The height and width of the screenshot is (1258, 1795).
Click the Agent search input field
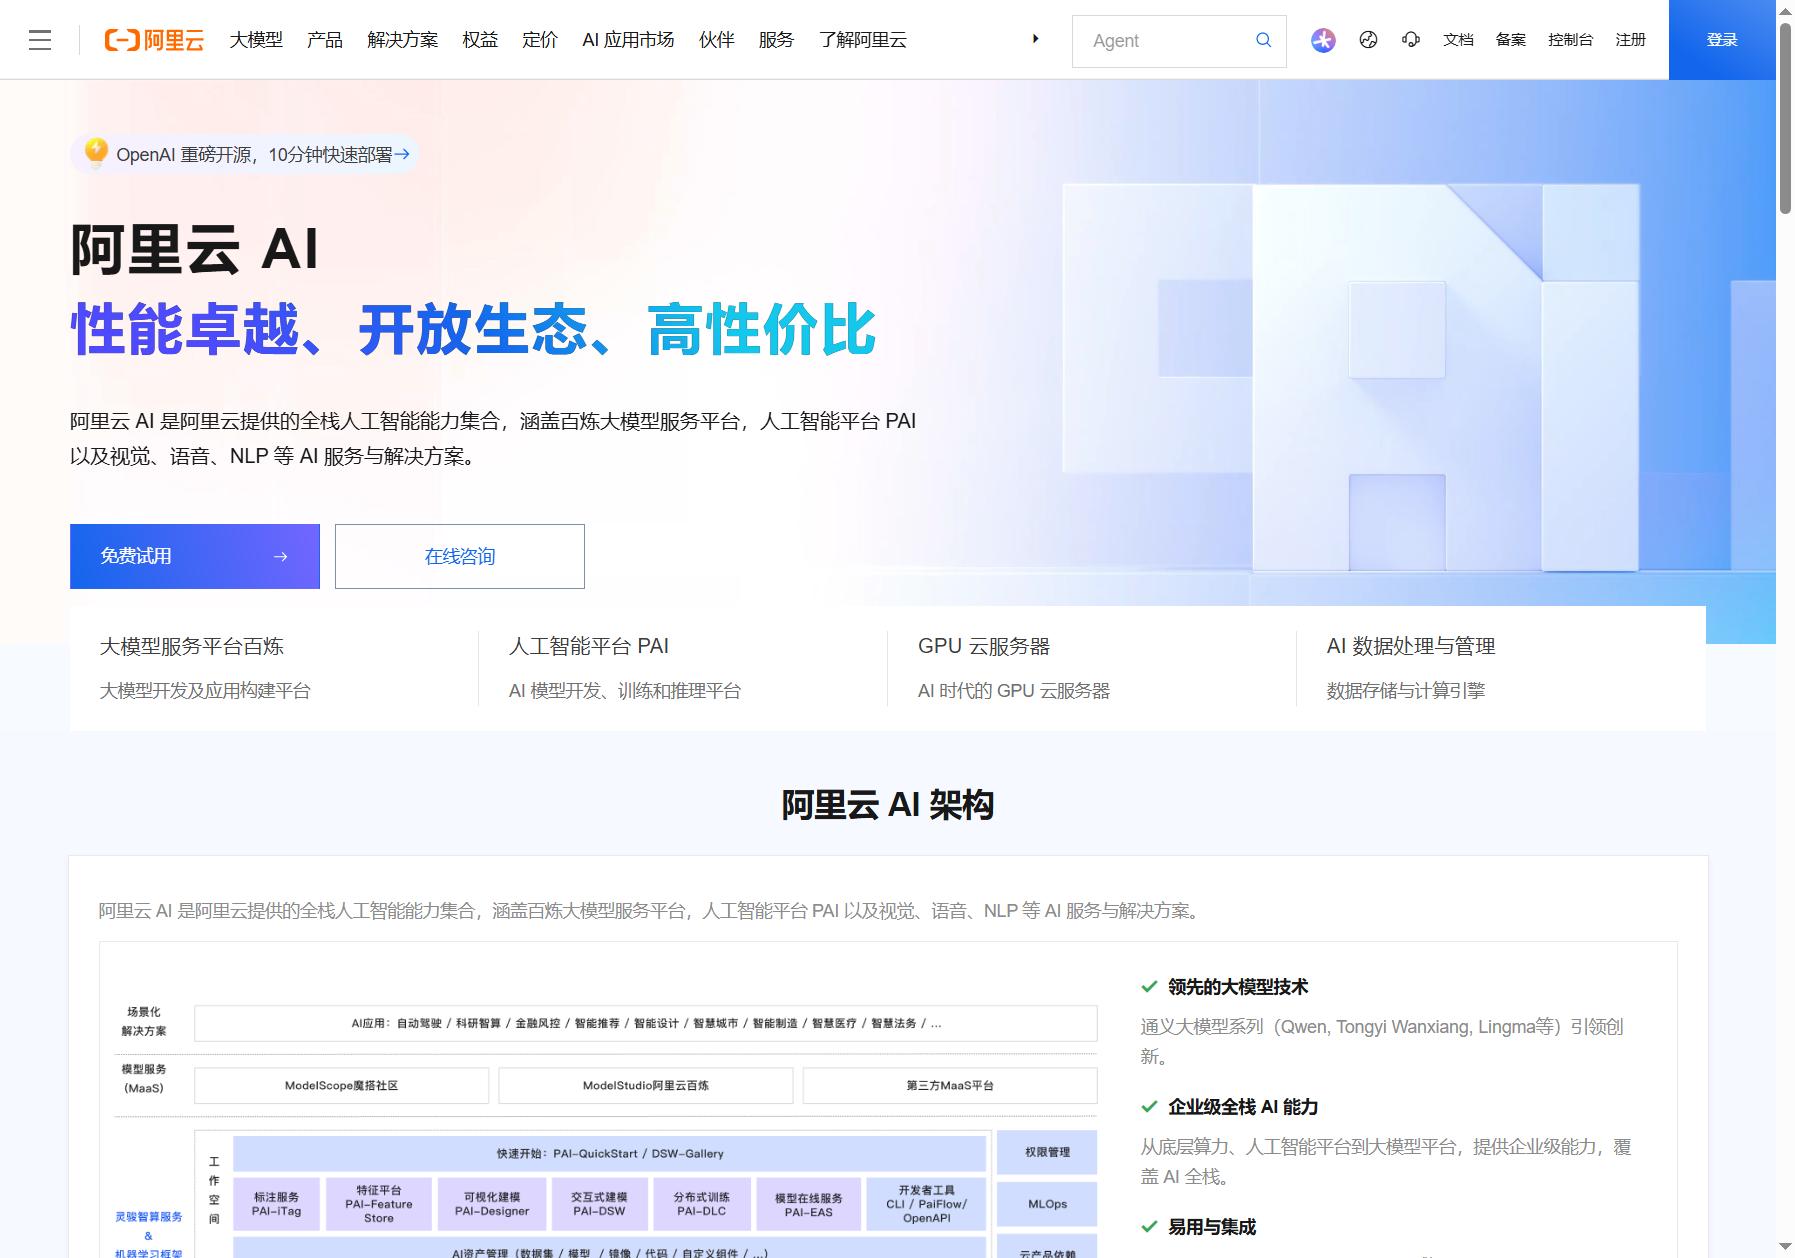pos(1165,41)
